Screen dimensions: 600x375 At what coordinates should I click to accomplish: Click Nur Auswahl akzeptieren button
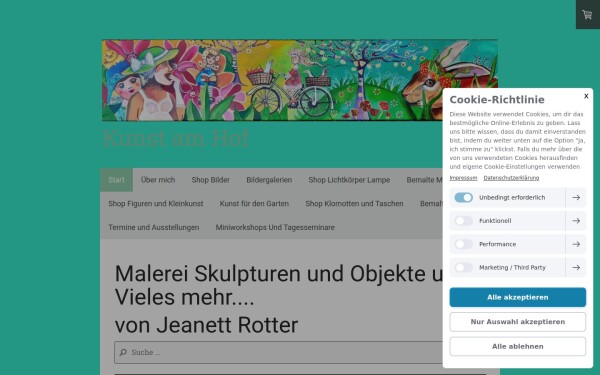517,322
